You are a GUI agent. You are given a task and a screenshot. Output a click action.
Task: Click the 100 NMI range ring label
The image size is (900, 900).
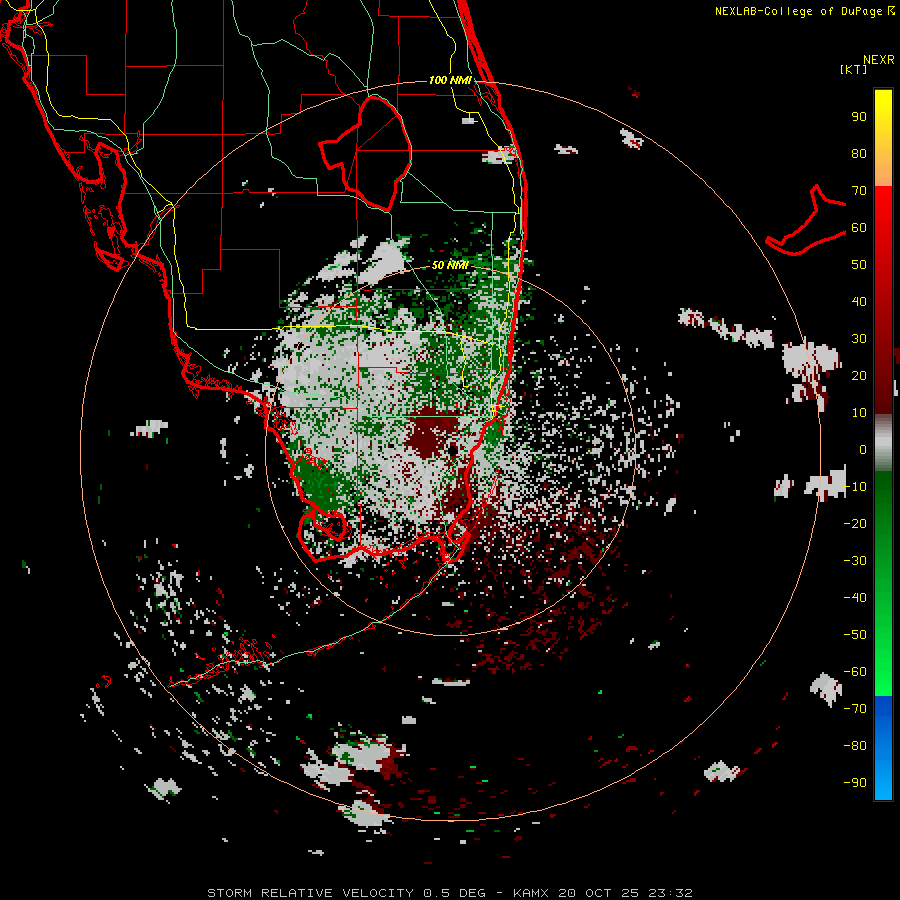coord(450,80)
